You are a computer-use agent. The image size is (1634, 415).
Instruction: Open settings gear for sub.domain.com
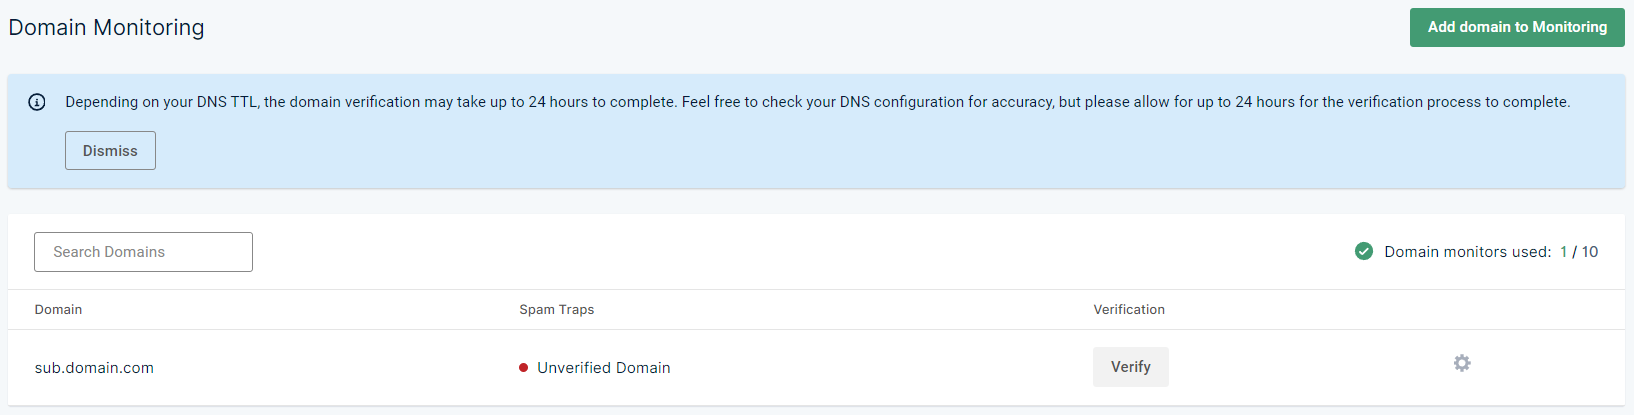click(1462, 363)
